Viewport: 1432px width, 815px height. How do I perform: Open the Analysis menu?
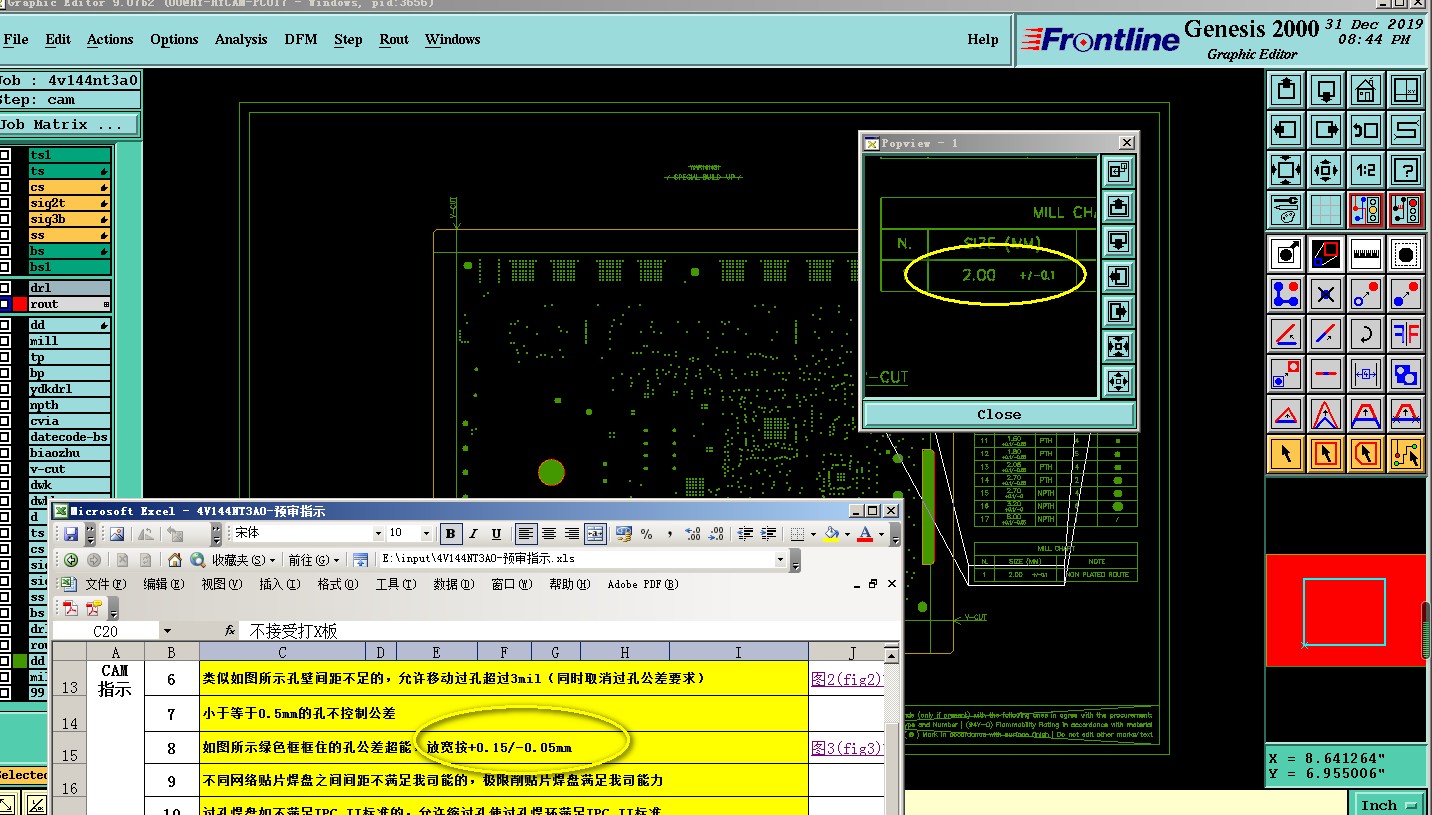pyautogui.click(x=240, y=39)
